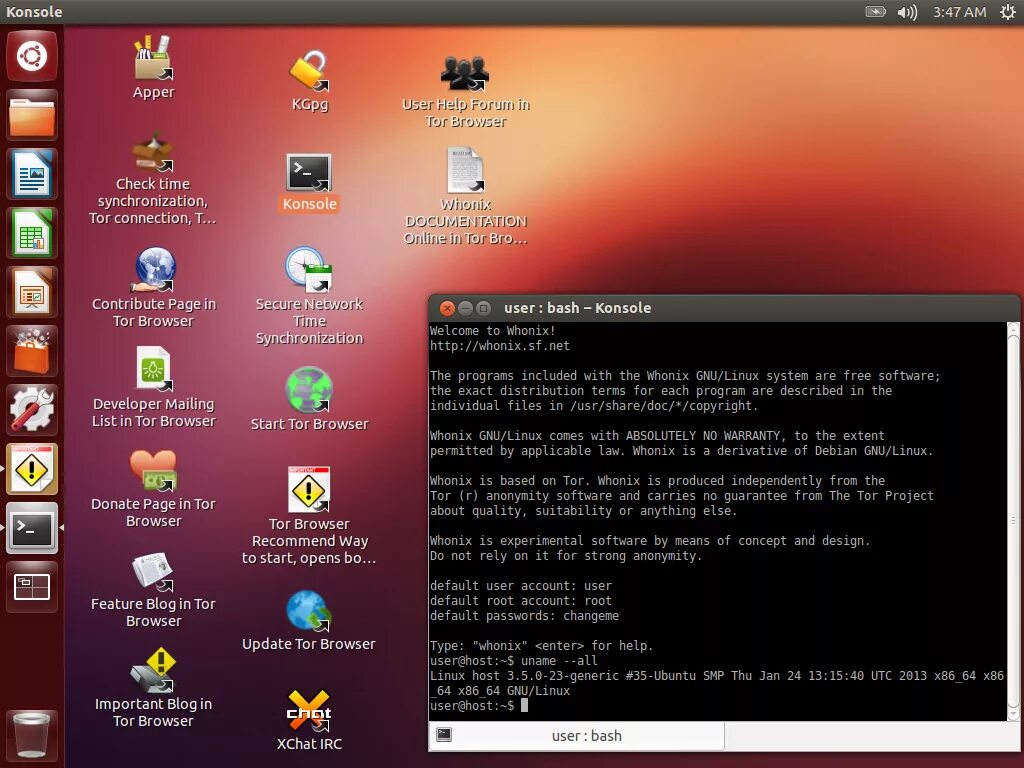The height and width of the screenshot is (768, 1024).
Task: Click 'default user account: user' line
Action: coord(520,586)
